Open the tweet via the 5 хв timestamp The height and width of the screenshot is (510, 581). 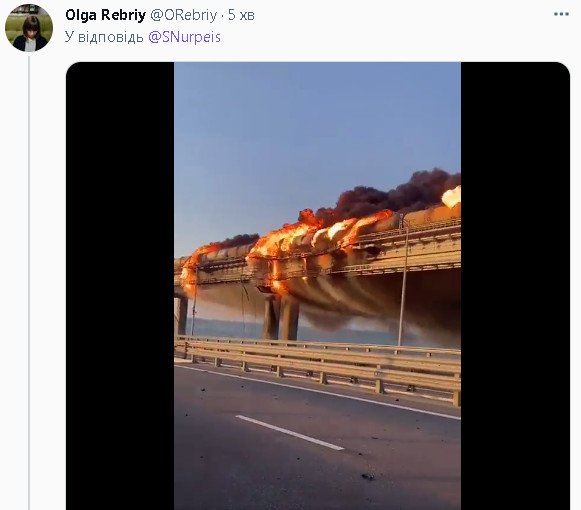[241, 15]
